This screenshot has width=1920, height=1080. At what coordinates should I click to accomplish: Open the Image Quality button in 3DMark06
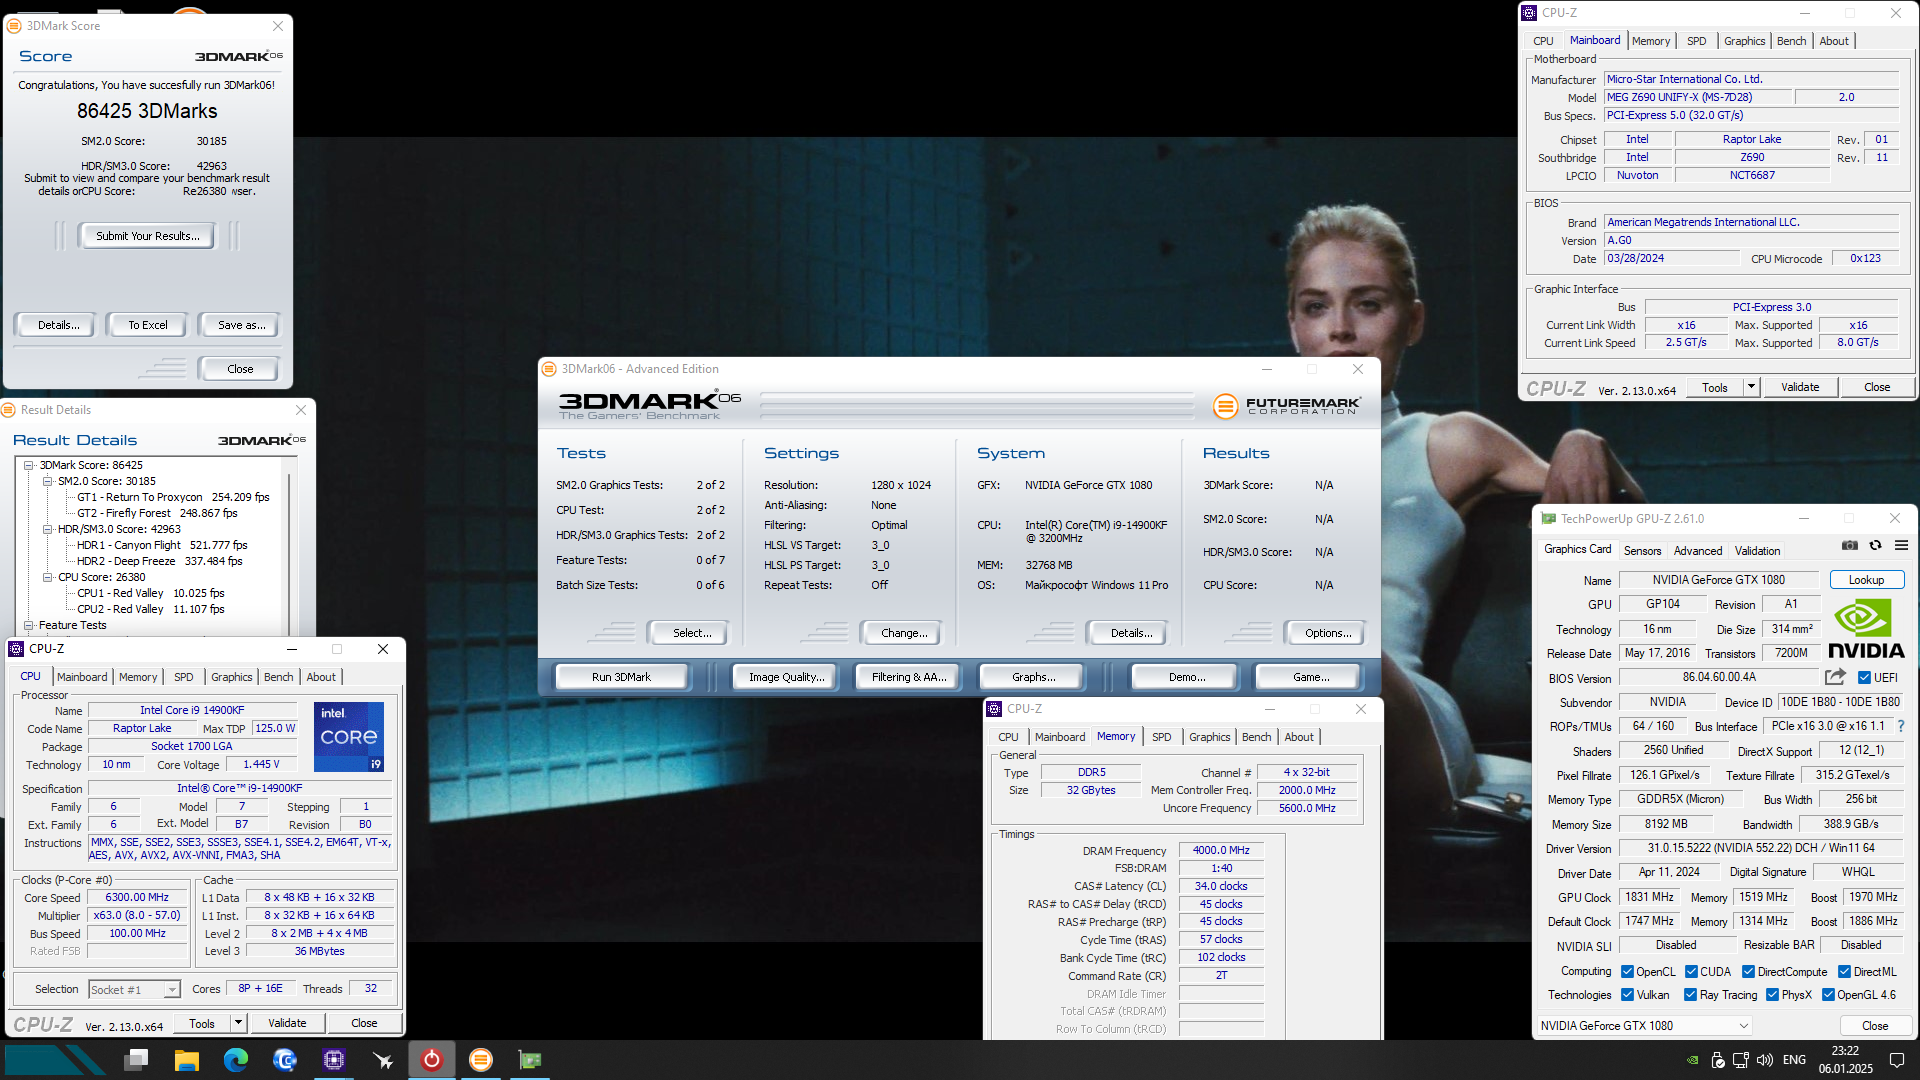tap(787, 677)
